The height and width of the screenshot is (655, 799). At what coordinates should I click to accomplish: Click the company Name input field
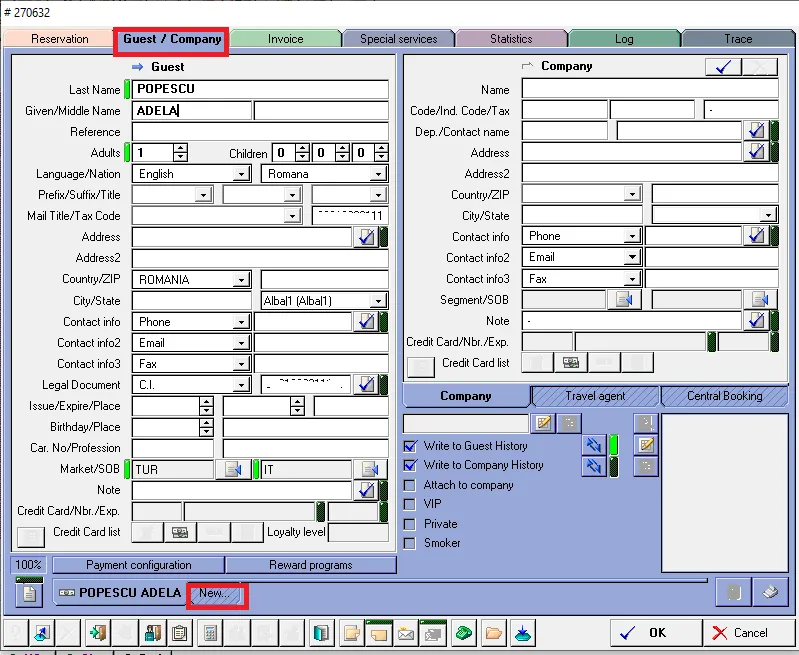click(650, 89)
